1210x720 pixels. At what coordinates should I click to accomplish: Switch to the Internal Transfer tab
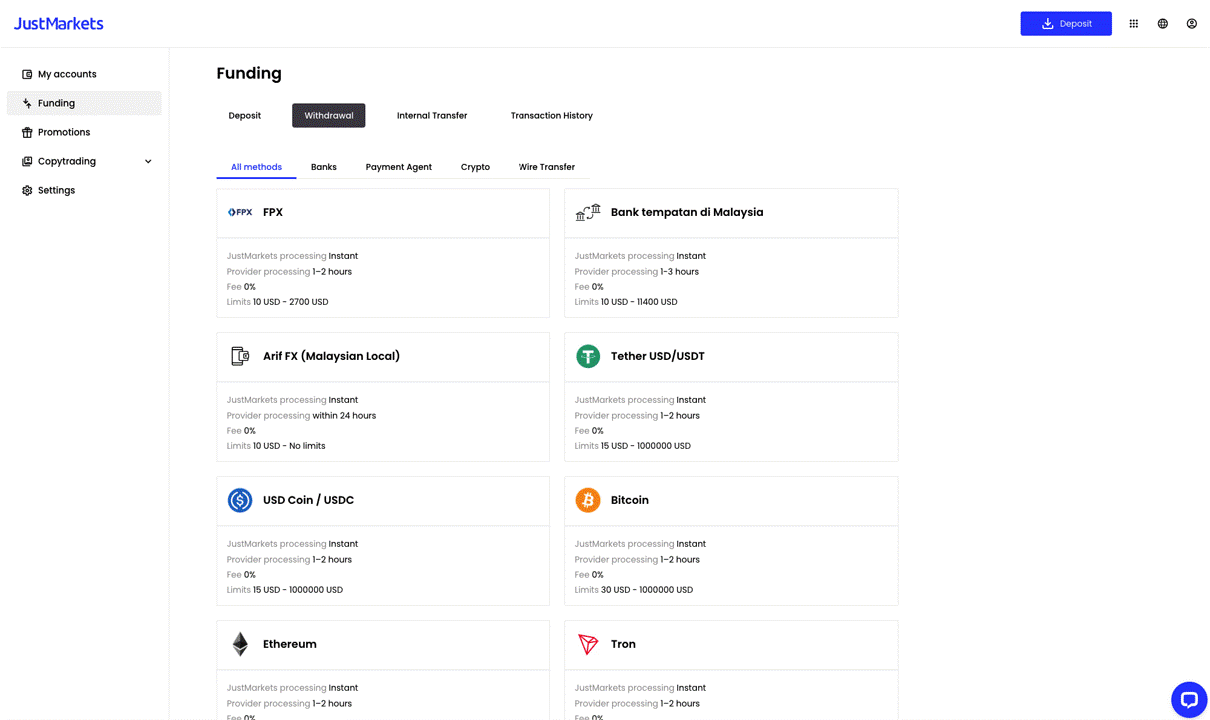(431, 116)
